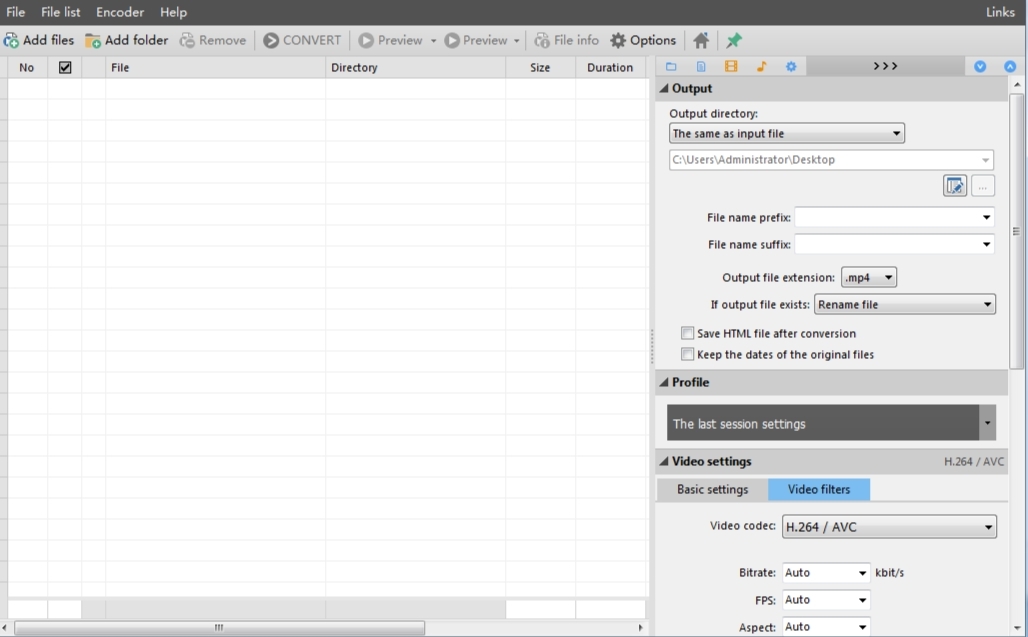Viewport: 1028px width, 637px height.
Task: Open the Encoder menu
Action: [x=120, y=12]
